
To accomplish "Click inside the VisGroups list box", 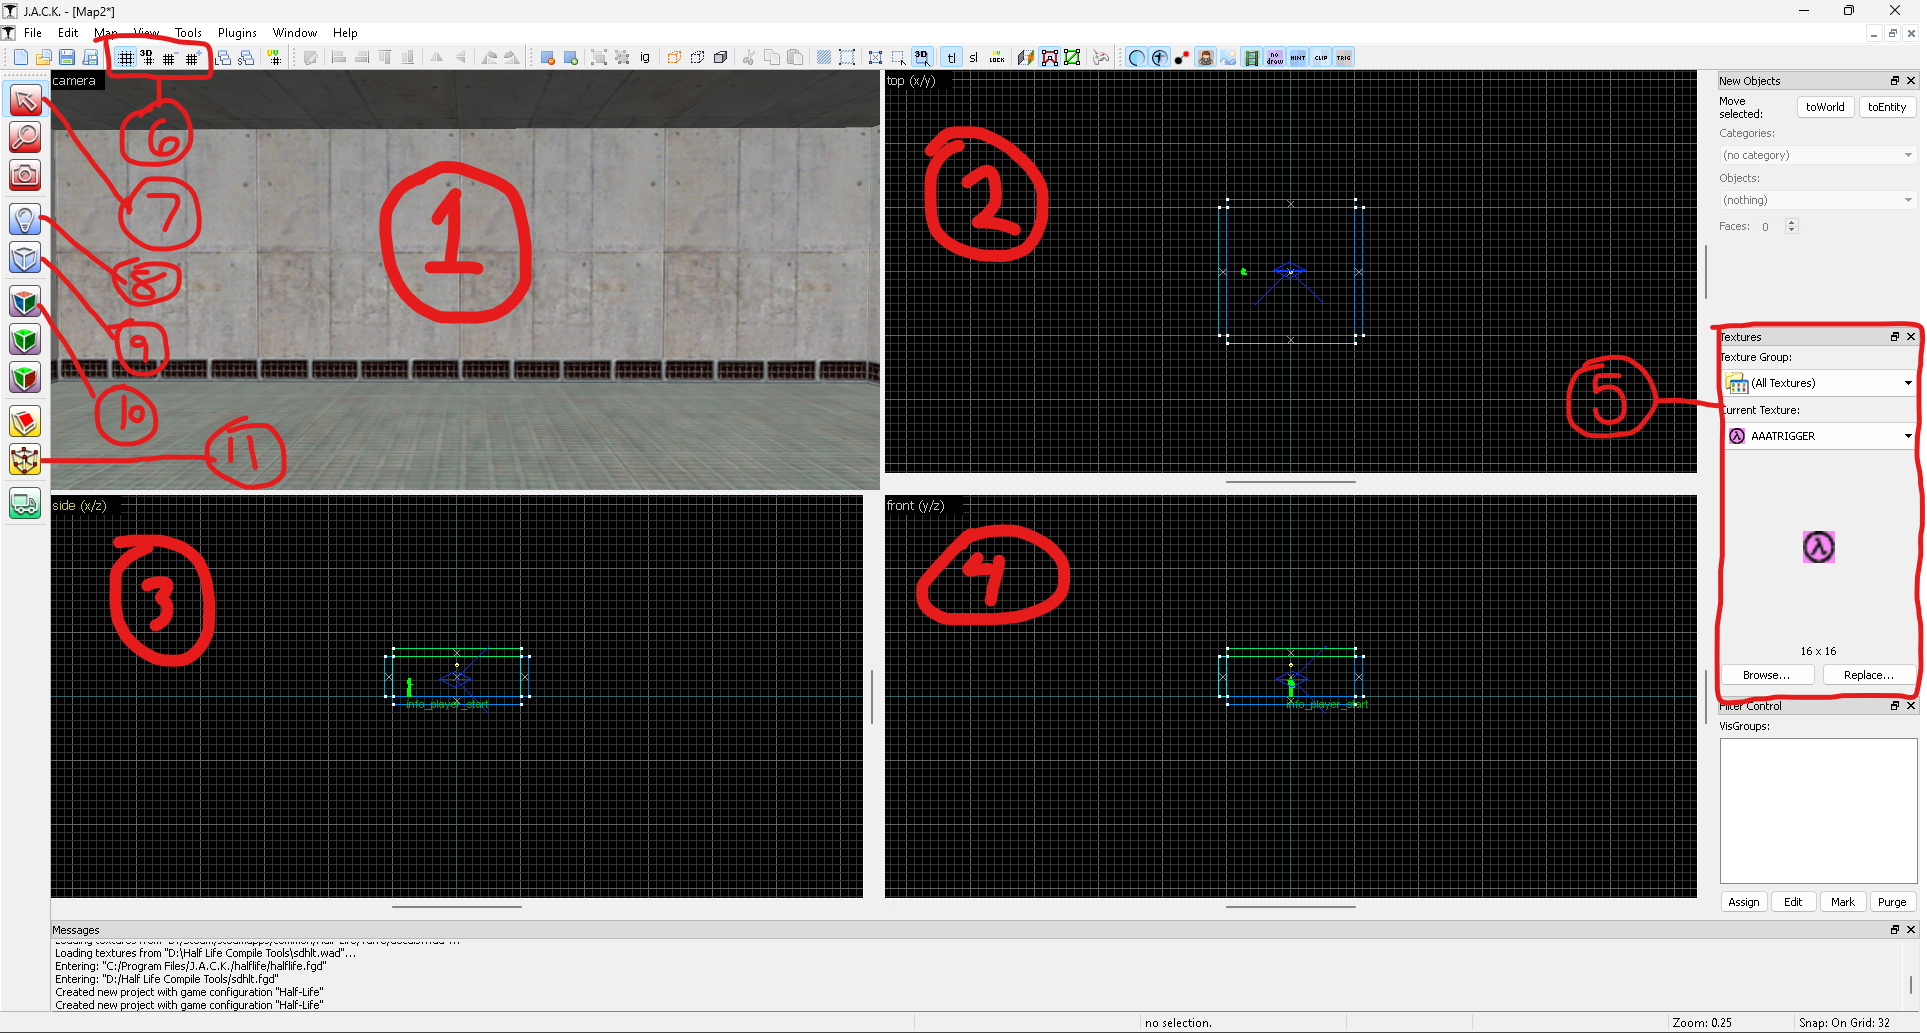I will (x=1818, y=811).
